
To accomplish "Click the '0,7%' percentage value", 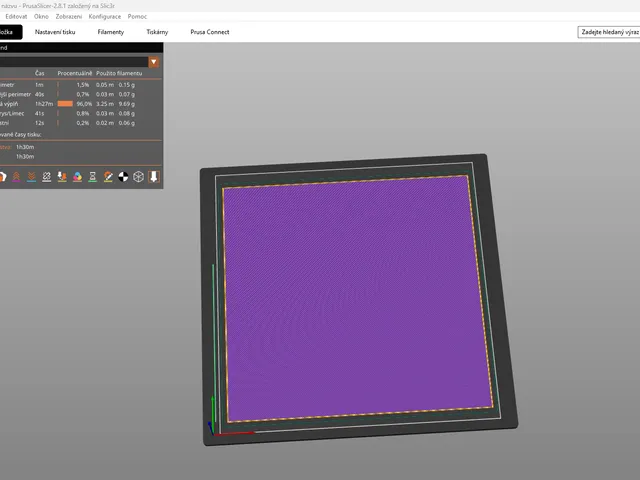I will (82, 94).
